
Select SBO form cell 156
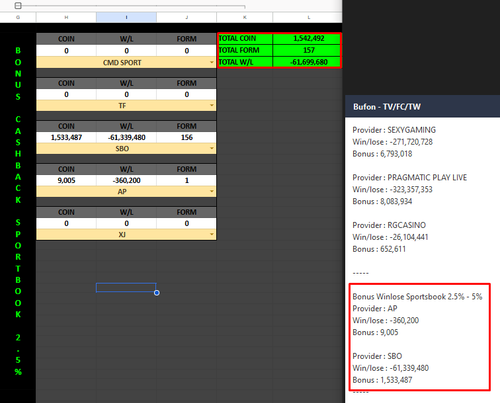[187, 137]
